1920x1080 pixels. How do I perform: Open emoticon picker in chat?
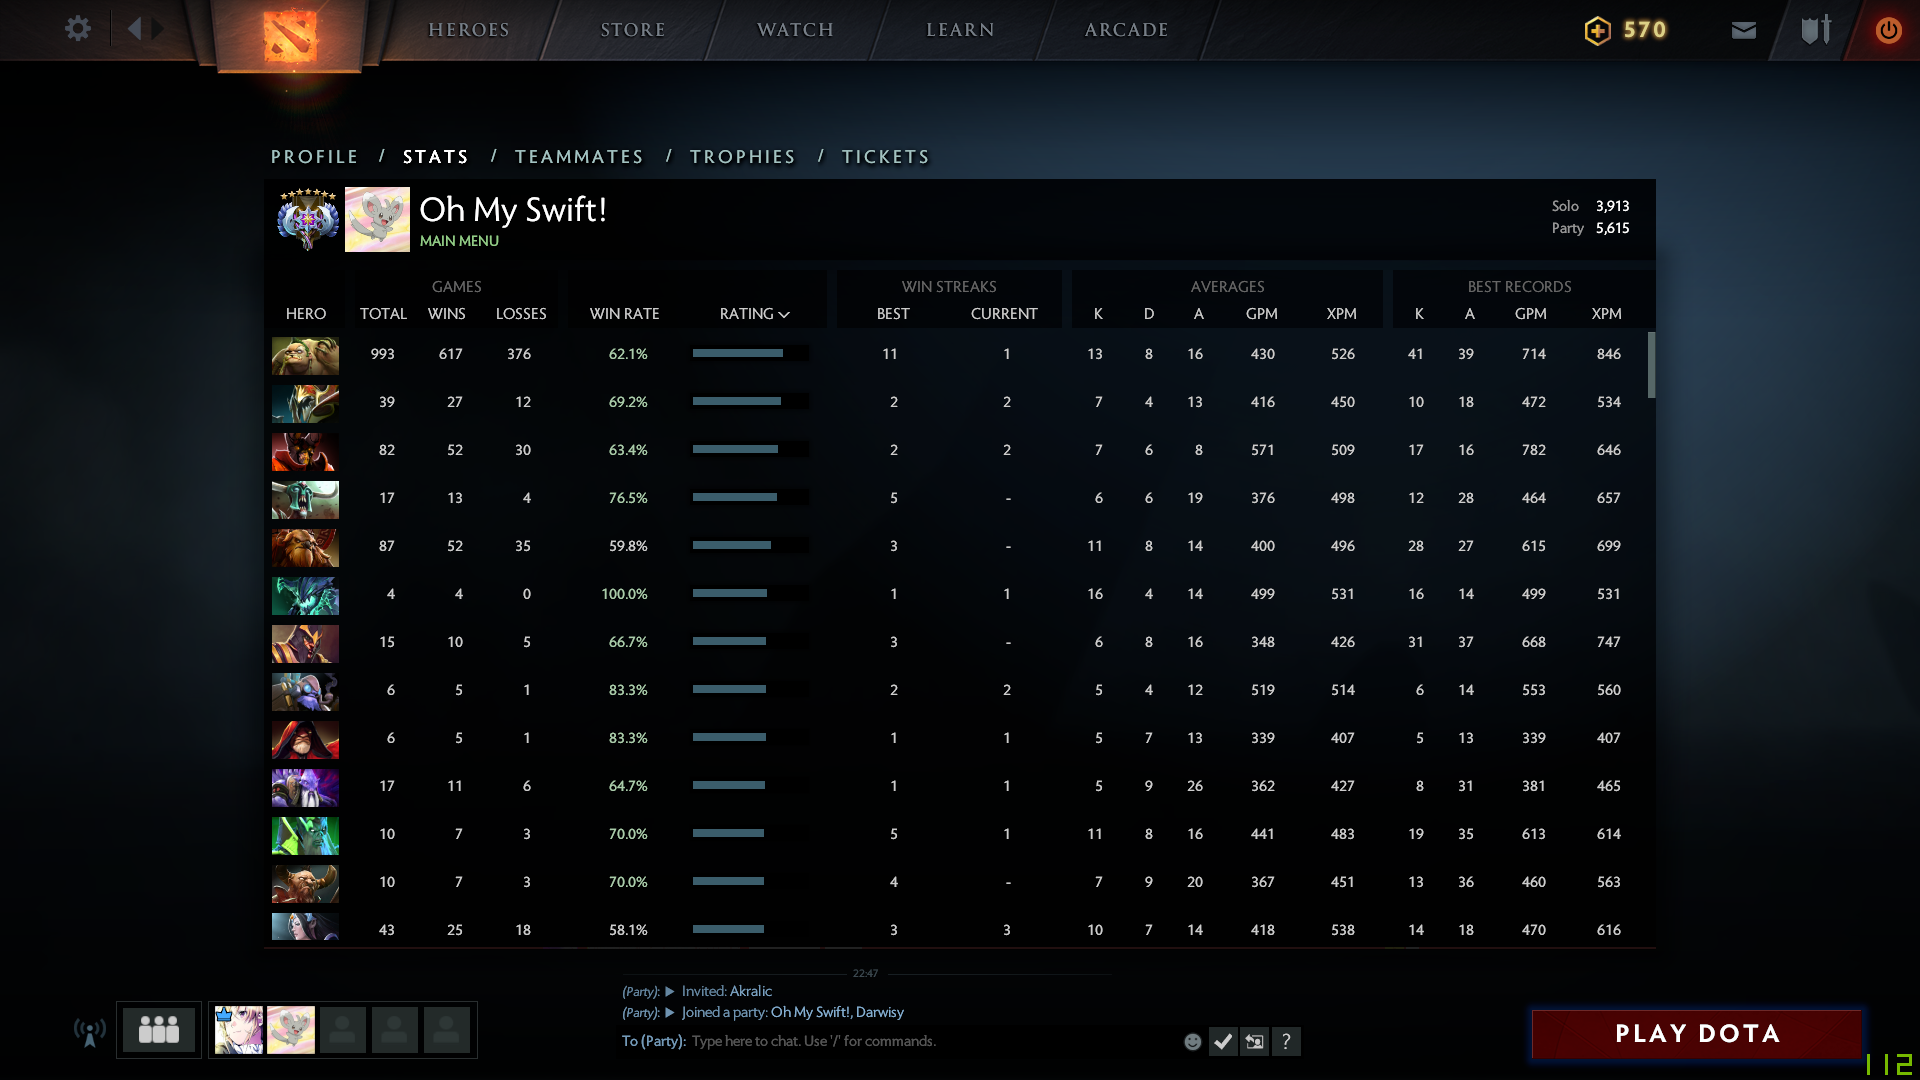[x=1192, y=1042]
